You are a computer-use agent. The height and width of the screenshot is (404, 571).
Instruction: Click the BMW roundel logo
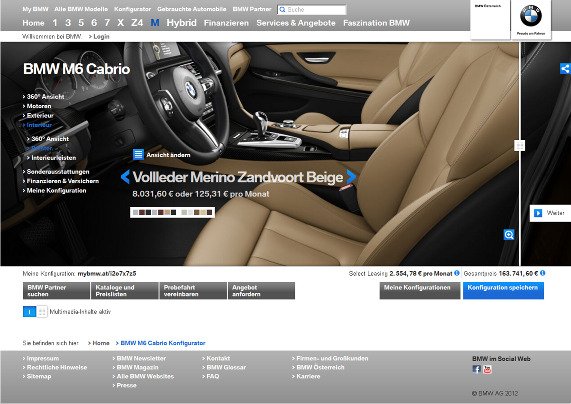pyautogui.click(x=531, y=15)
